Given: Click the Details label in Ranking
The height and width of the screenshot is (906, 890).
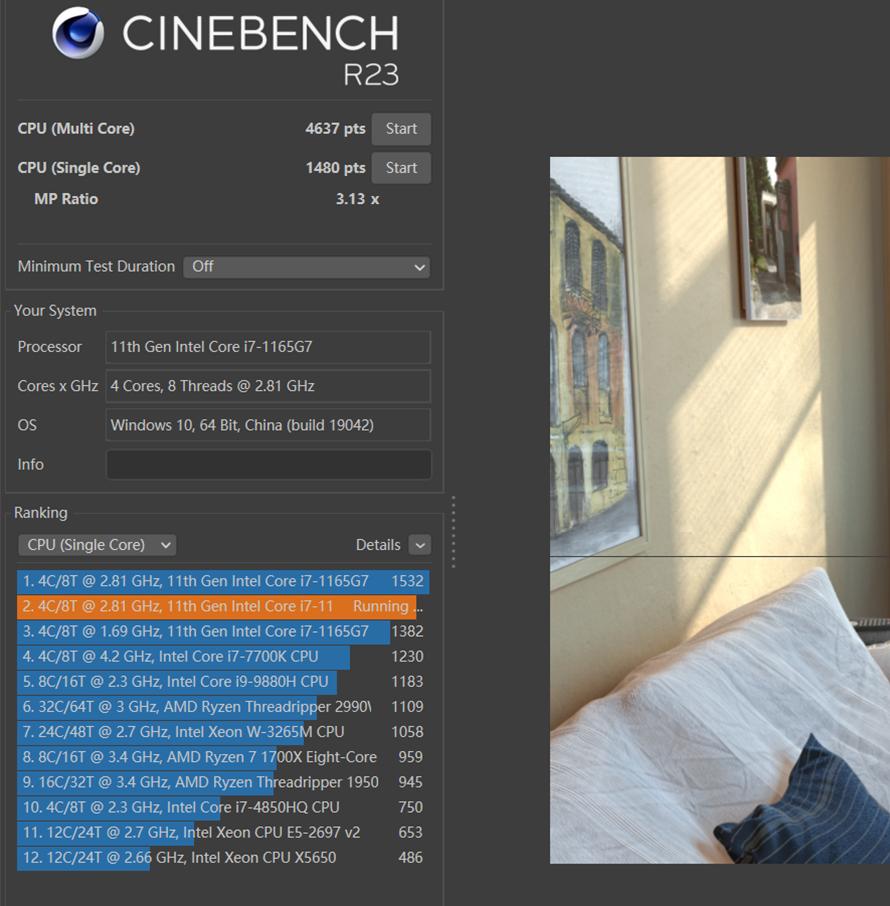Looking at the screenshot, I should [378, 545].
